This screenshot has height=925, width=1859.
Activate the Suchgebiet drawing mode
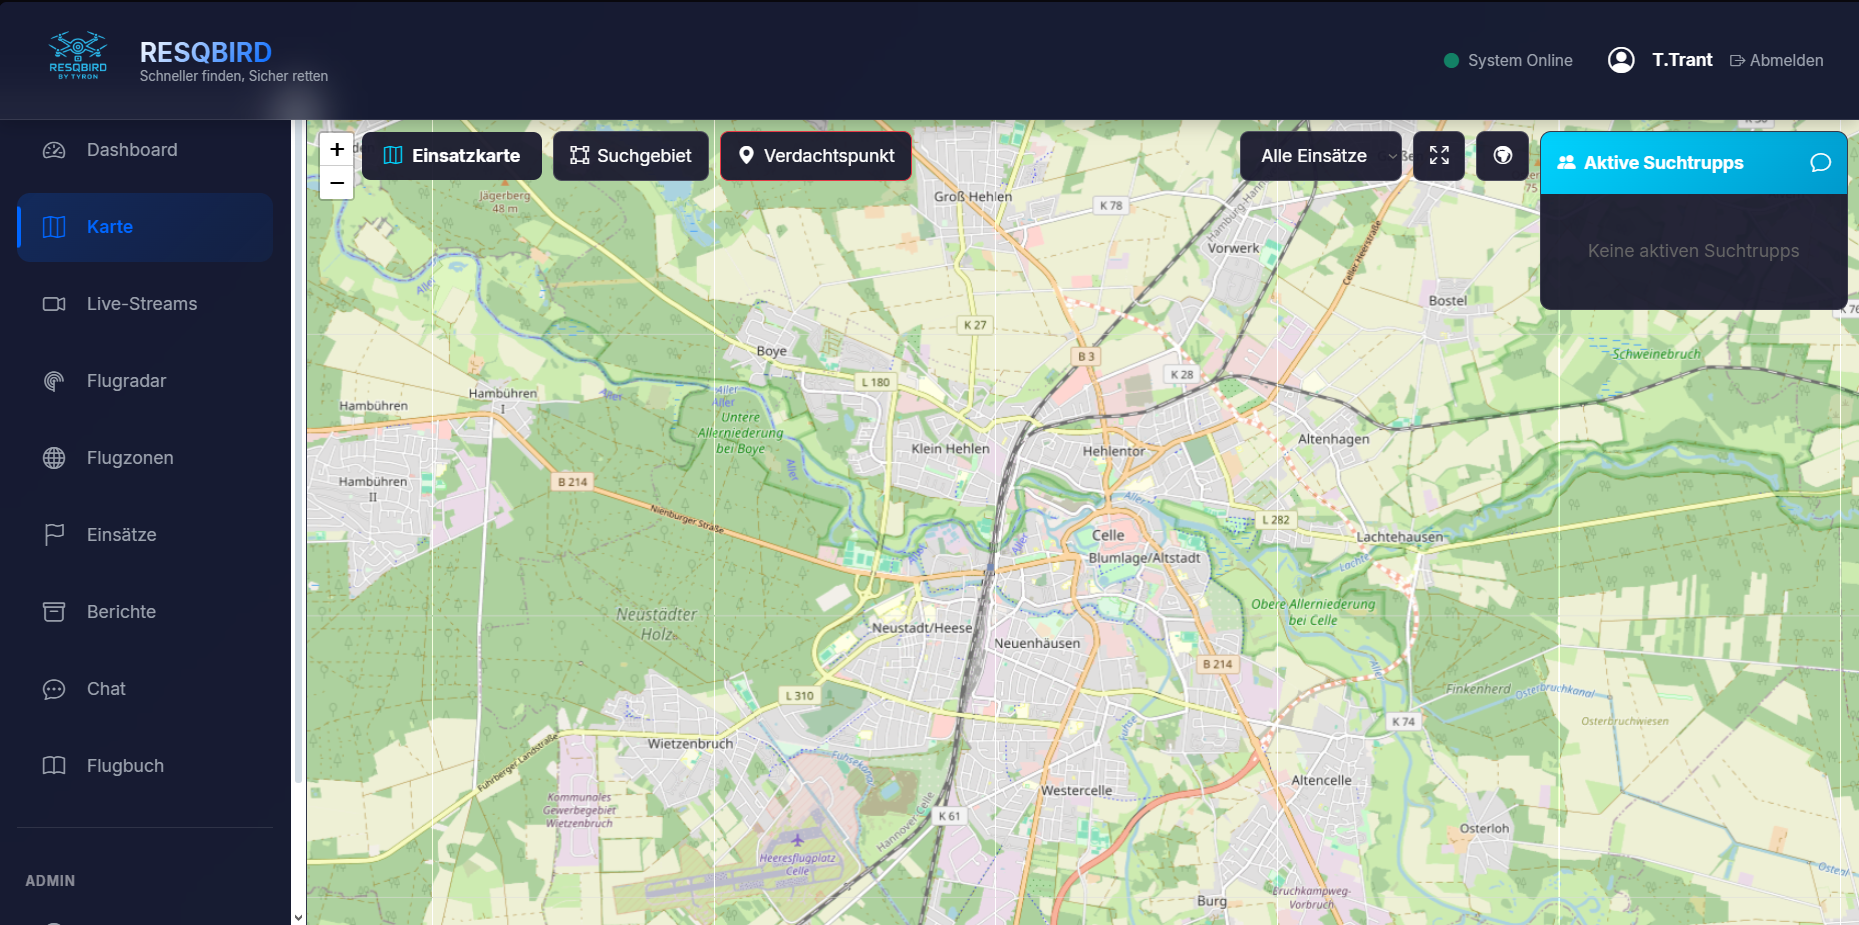pyautogui.click(x=631, y=156)
